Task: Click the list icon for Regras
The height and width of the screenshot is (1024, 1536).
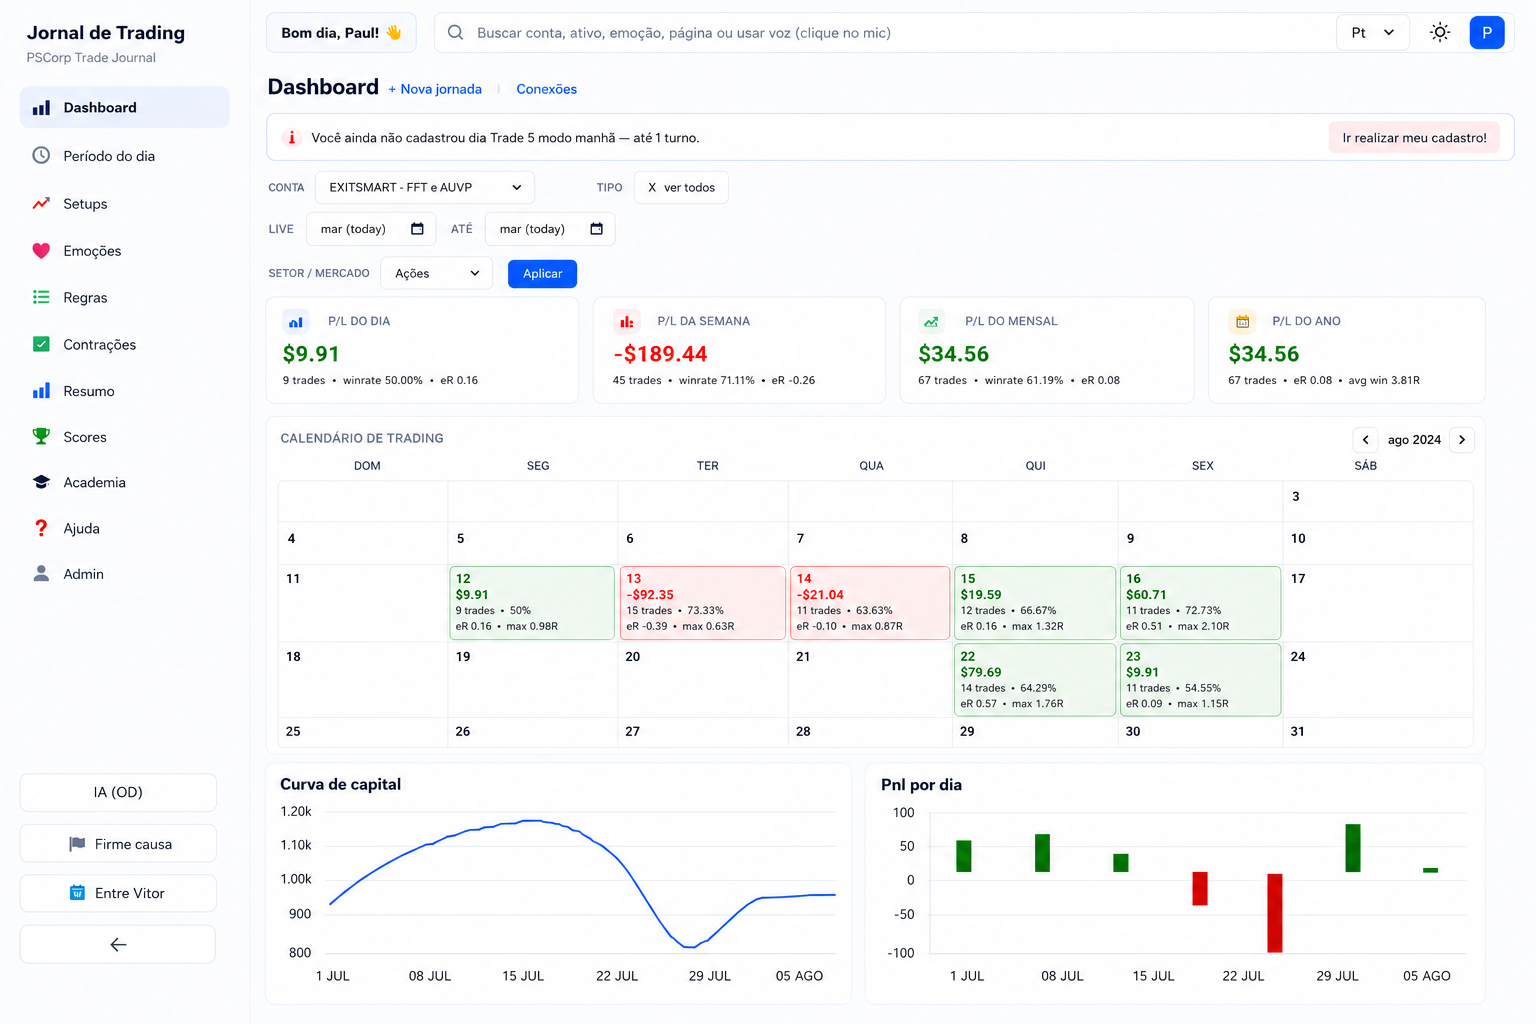Action: tap(41, 298)
